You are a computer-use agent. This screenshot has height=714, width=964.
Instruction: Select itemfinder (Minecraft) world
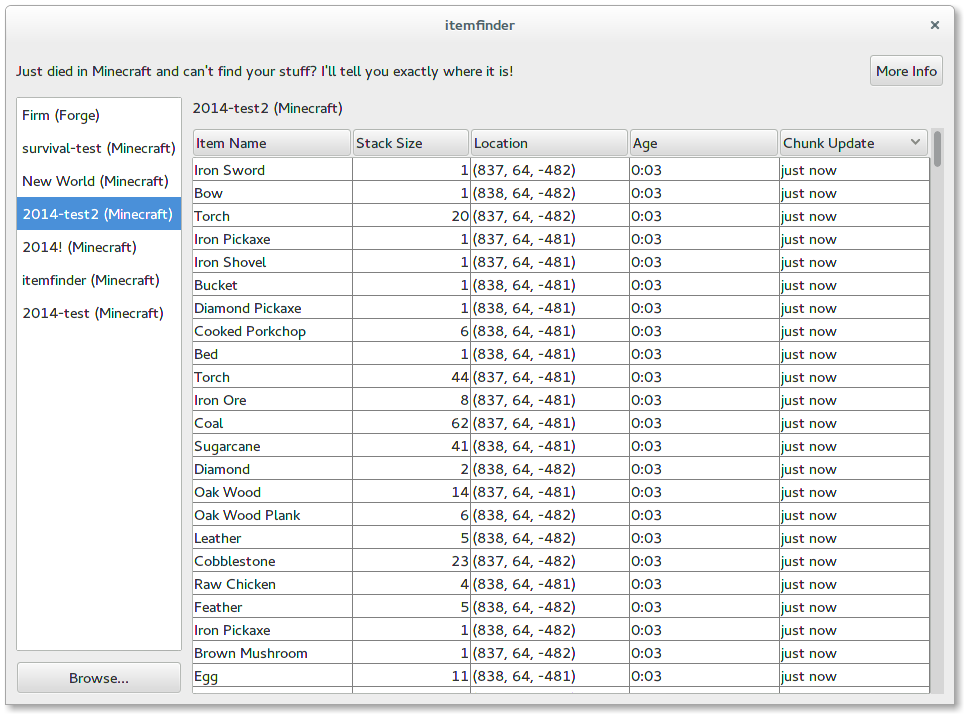(x=99, y=280)
